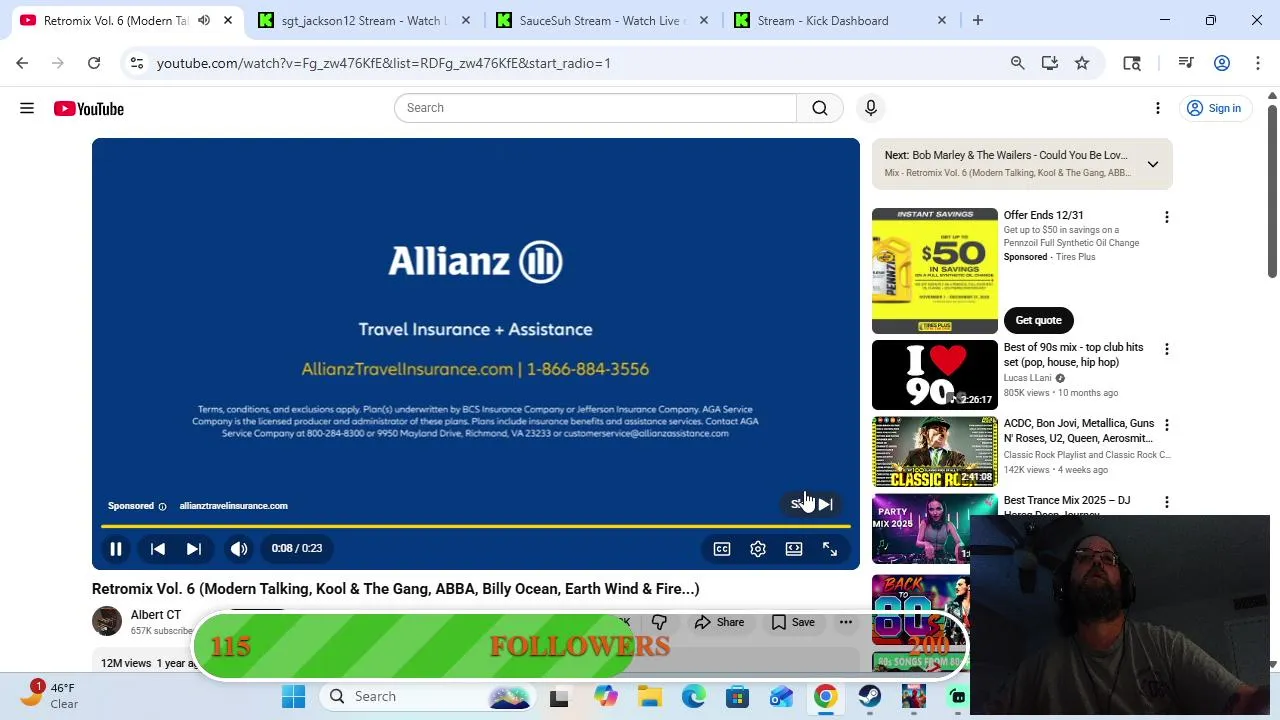This screenshot has width=1280, height=720.
Task: Seek along the yellow ad progress bar
Action: pos(476,526)
